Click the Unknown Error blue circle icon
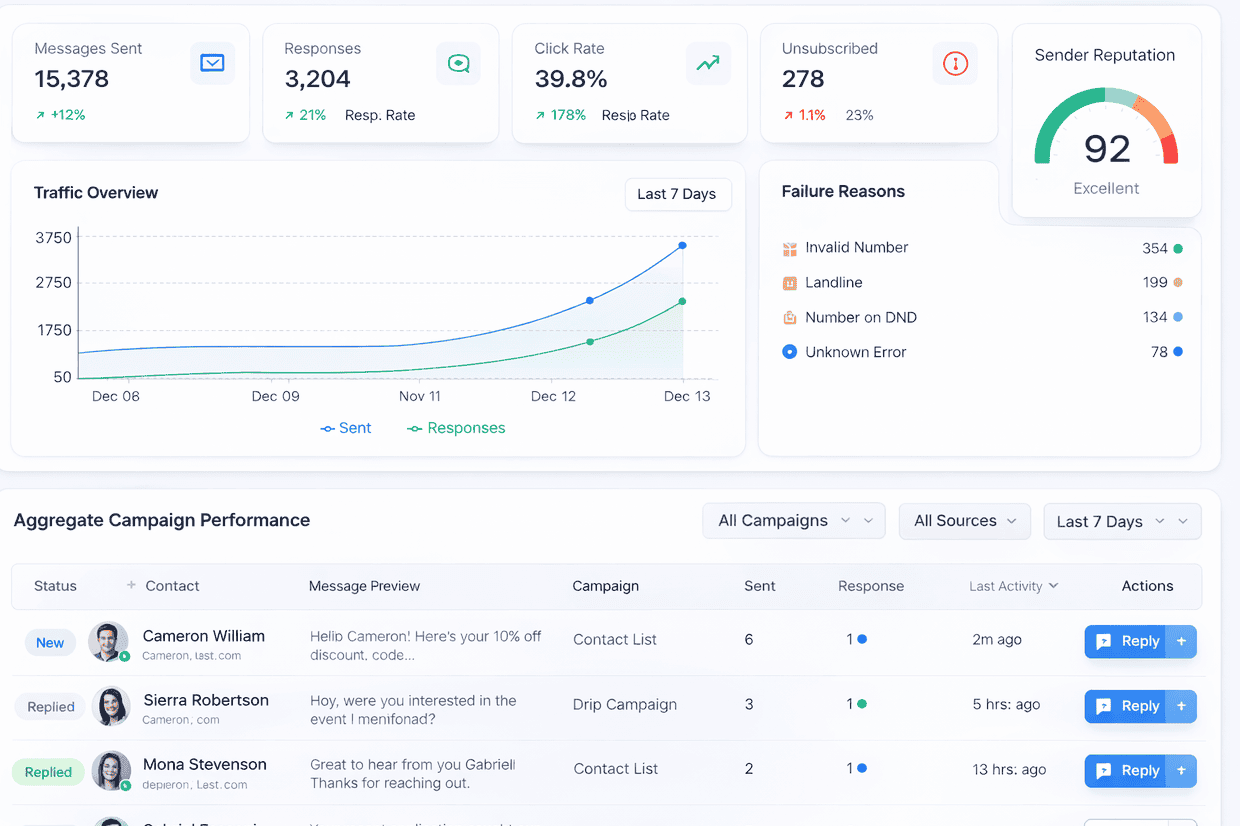This screenshot has height=826, width=1240. pyautogui.click(x=790, y=352)
